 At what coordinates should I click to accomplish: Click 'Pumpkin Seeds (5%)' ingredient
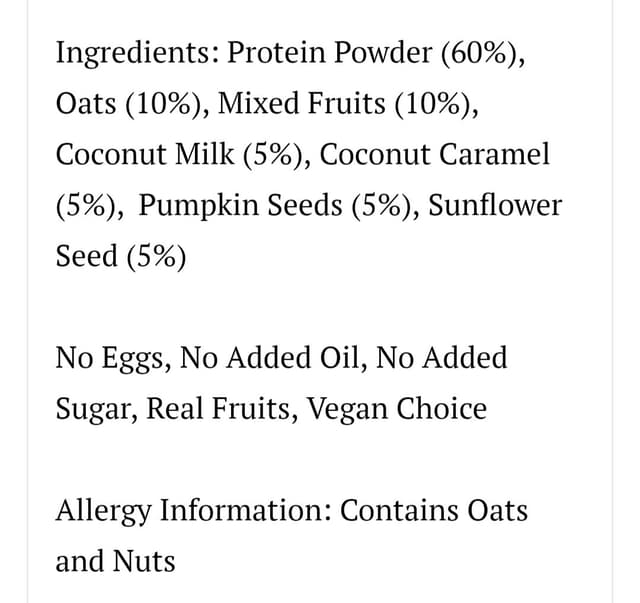[275, 205]
